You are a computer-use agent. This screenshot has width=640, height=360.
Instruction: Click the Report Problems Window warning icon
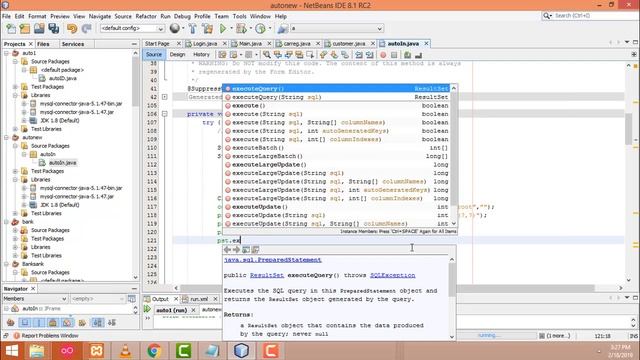point(16,336)
